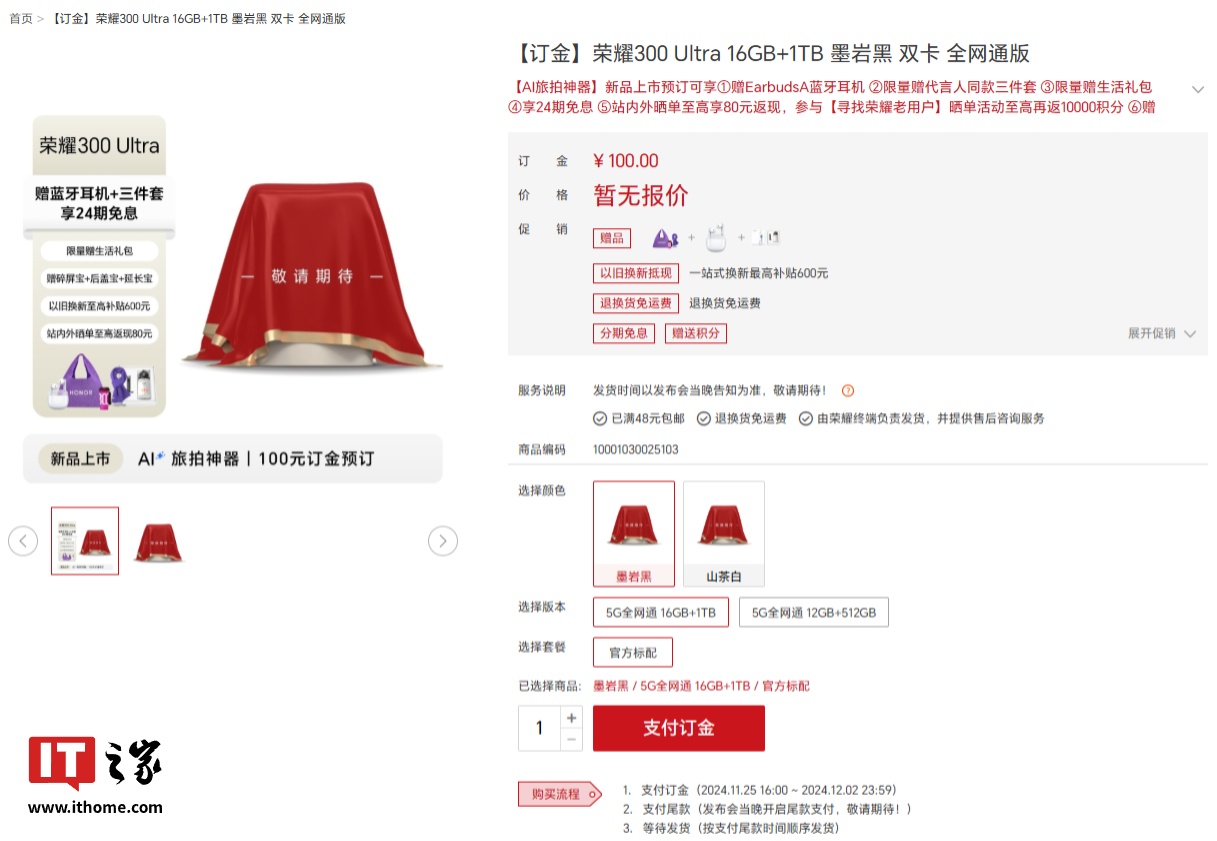Image resolution: width=1217 pixels, height=841 pixels.
Task: Select 官方标配 package option
Action: [633, 652]
